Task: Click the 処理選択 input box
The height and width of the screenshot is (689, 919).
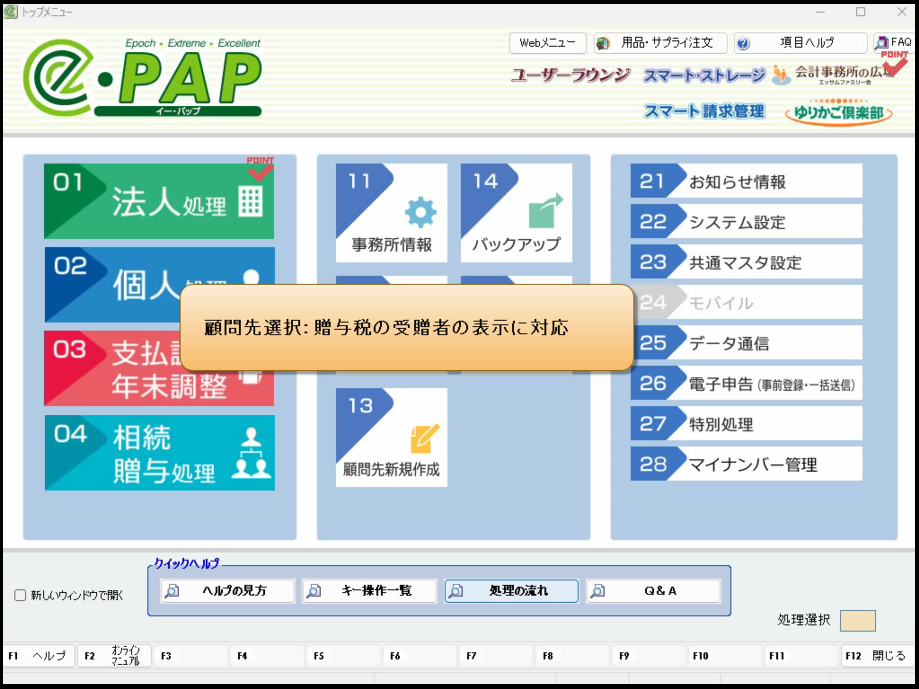Action: tap(857, 620)
